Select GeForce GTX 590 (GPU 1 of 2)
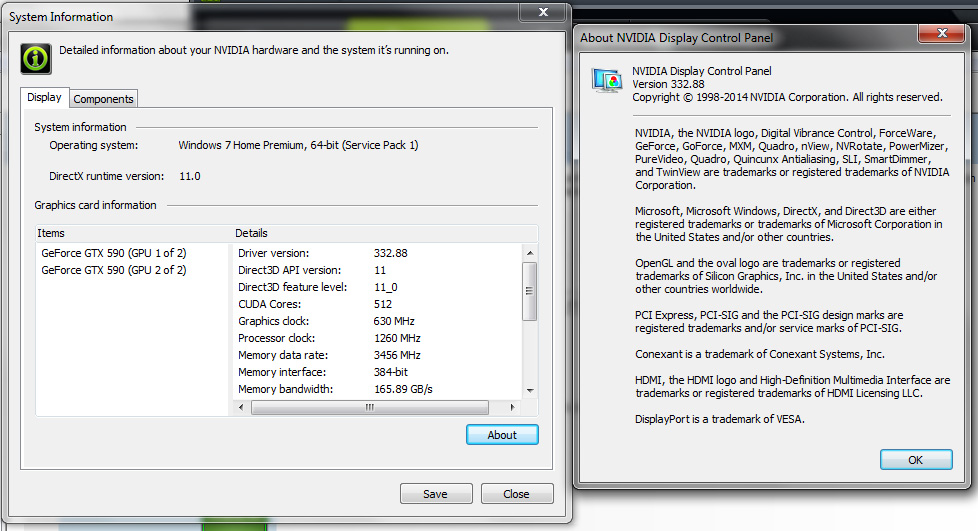The height and width of the screenshot is (531, 978). (114, 253)
